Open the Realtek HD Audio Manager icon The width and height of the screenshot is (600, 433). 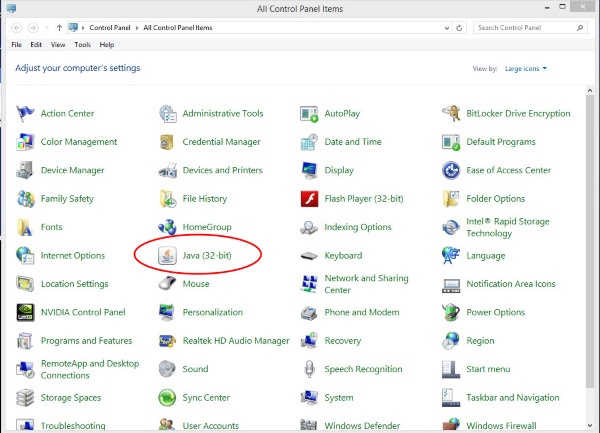pyautogui.click(x=167, y=341)
